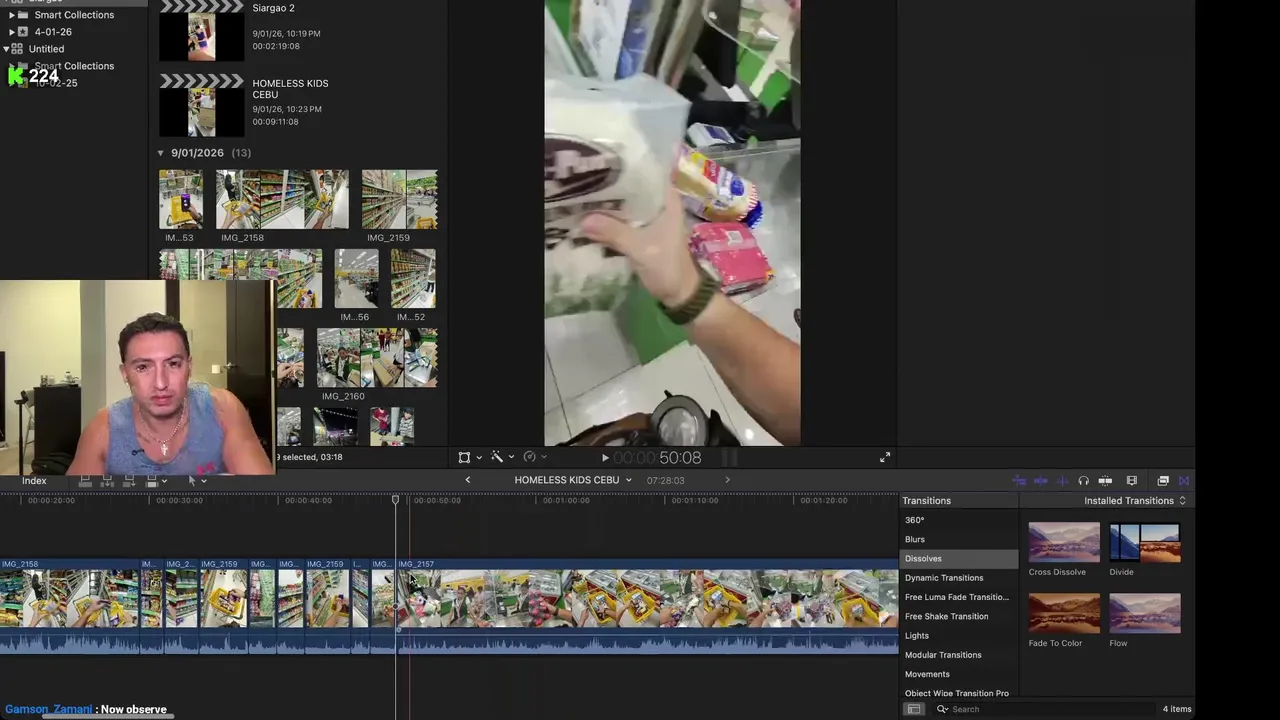The height and width of the screenshot is (720, 1280).
Task: Collapse the Untitled library
Action: [6, 49]
